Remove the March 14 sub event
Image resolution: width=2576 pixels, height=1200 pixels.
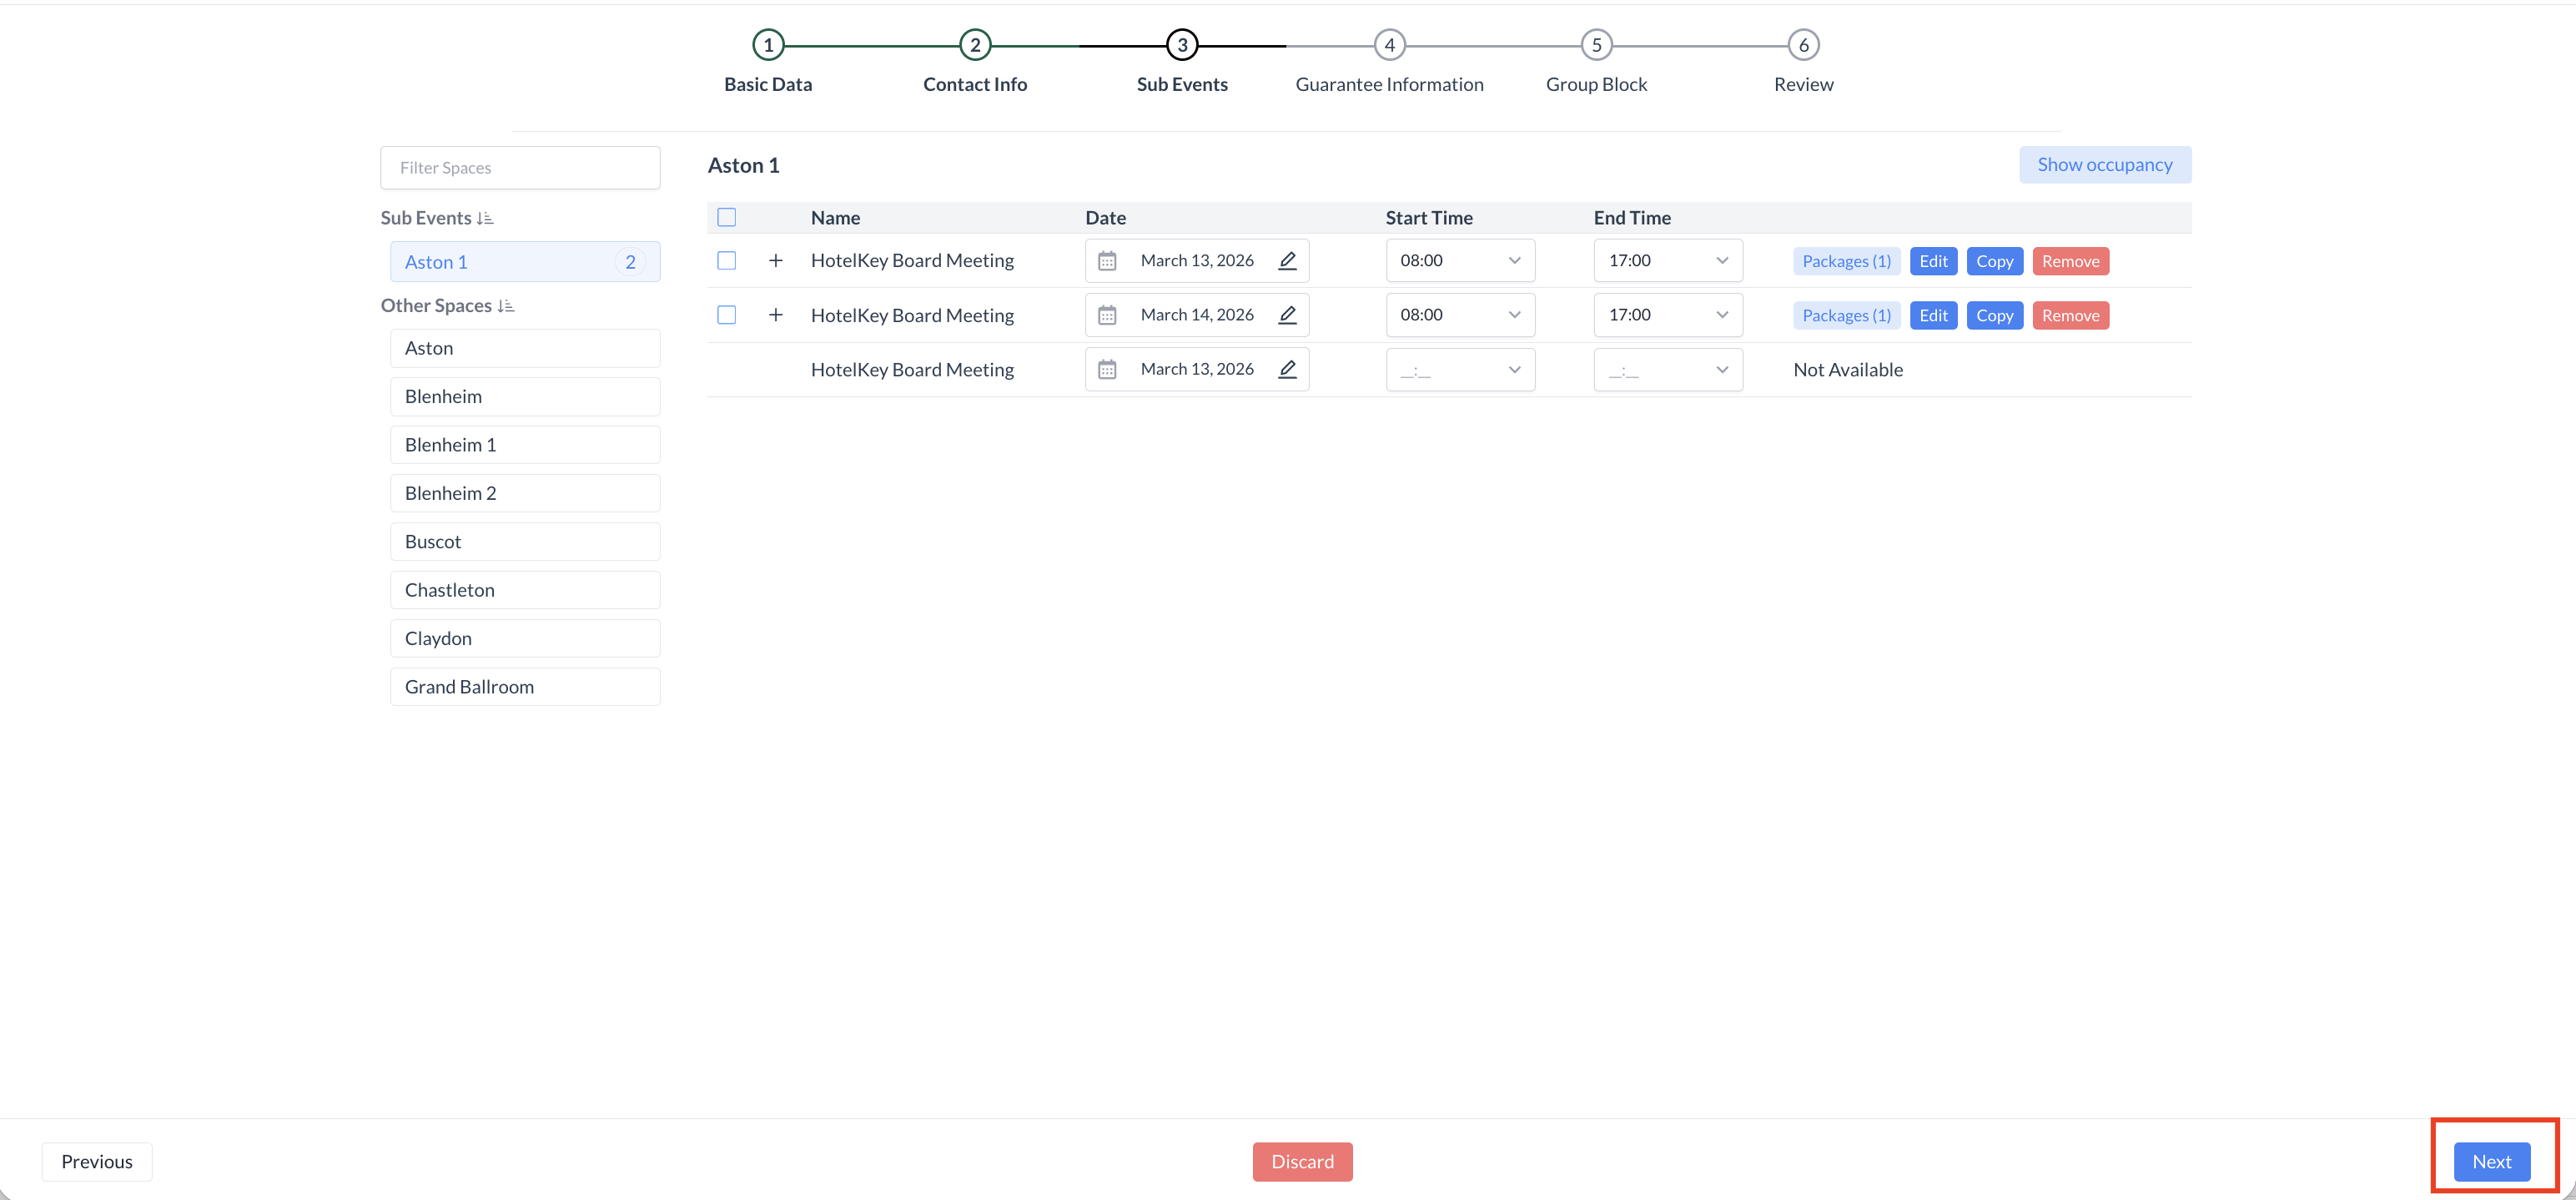pos(2070,316)
